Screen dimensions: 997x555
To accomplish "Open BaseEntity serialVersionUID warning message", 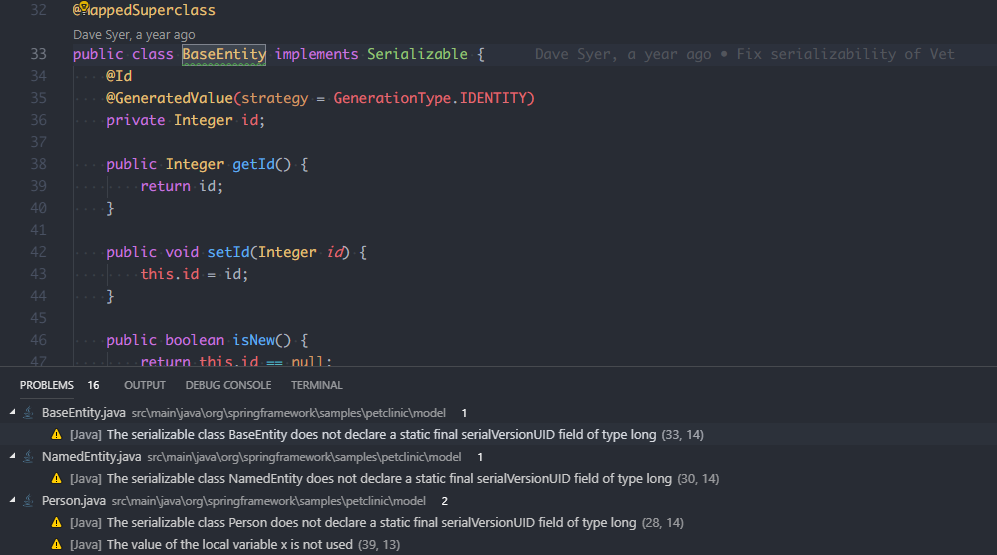I will pyautogui.click(x=382, y=435).
